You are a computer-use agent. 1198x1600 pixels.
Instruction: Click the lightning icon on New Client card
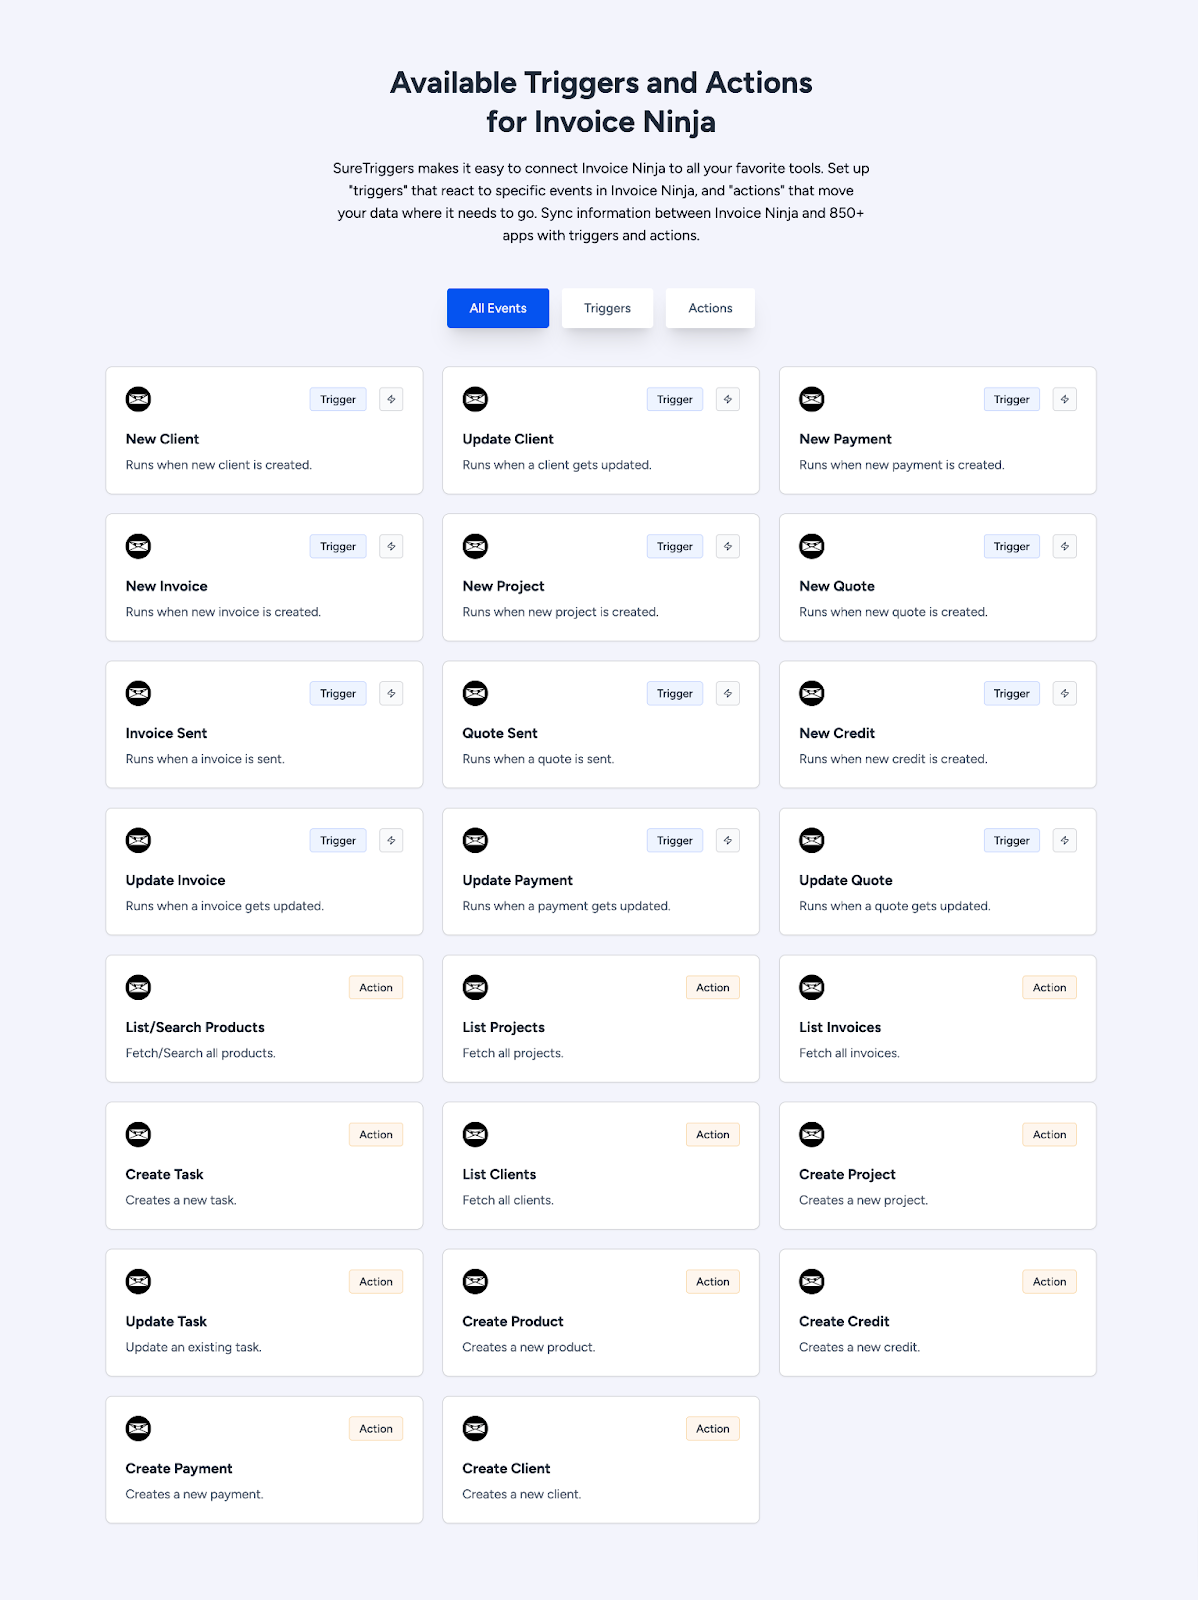pos(391,399)
